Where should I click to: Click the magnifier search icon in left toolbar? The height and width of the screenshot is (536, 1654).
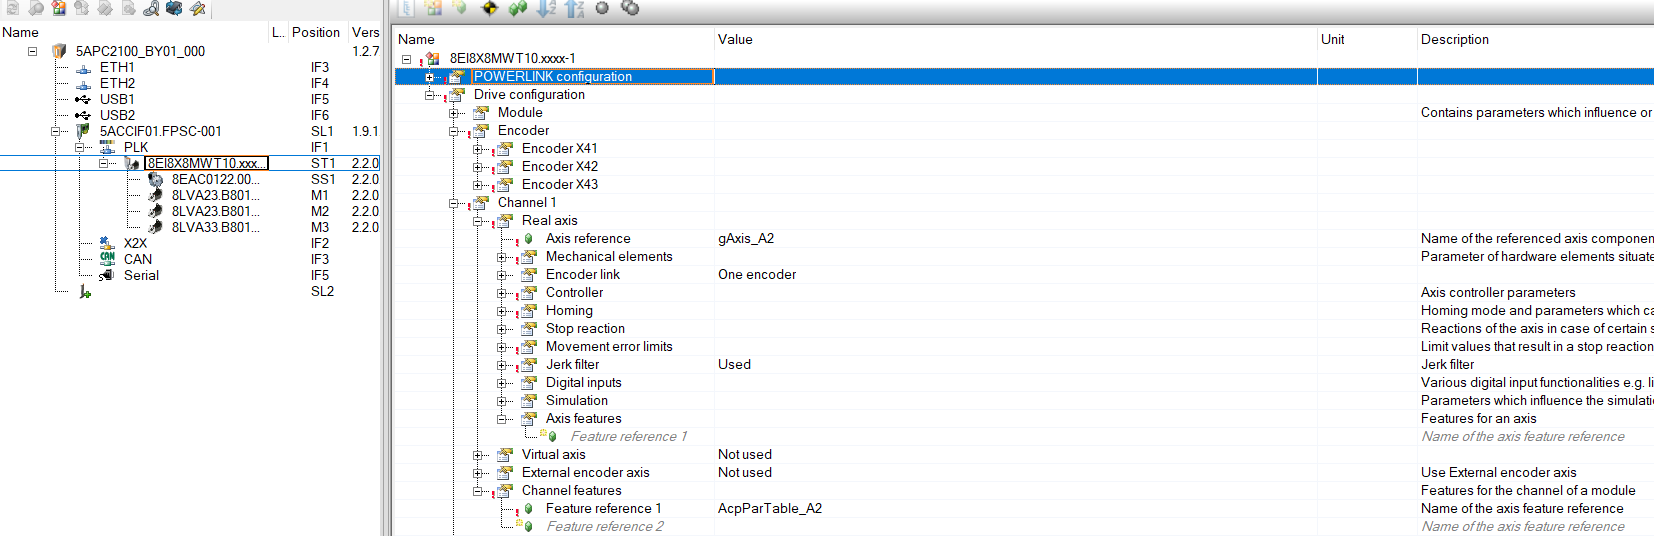[x=151, y=9]
